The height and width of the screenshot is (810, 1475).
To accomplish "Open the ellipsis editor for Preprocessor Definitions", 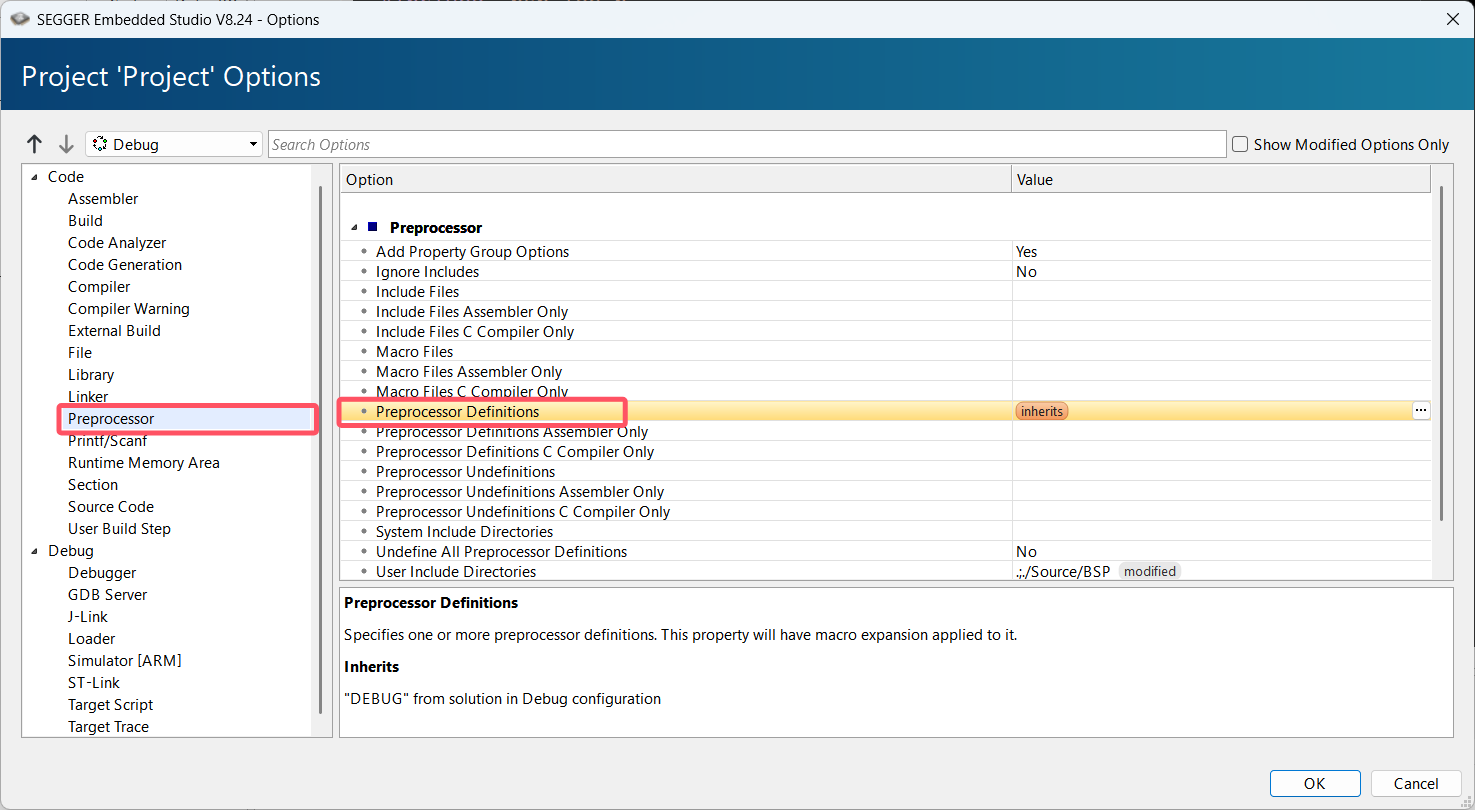I will tap(1421, 411).
